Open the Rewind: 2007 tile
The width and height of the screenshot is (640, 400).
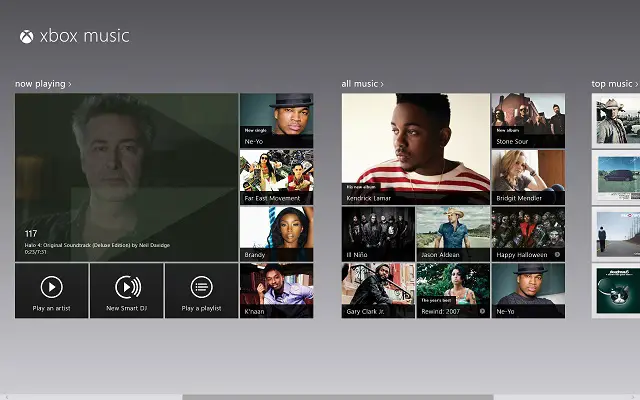(x=453, y=291)
